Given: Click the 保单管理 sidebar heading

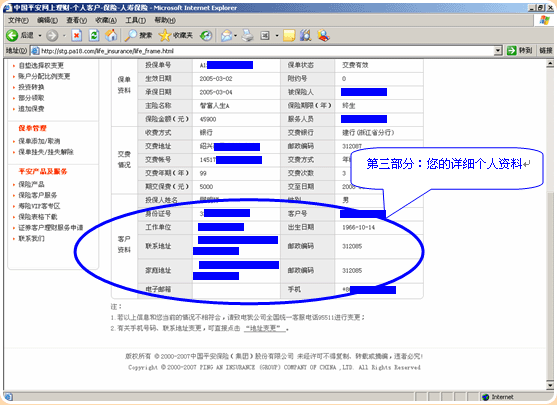Looking at the screenshot, I should (32, 128).
